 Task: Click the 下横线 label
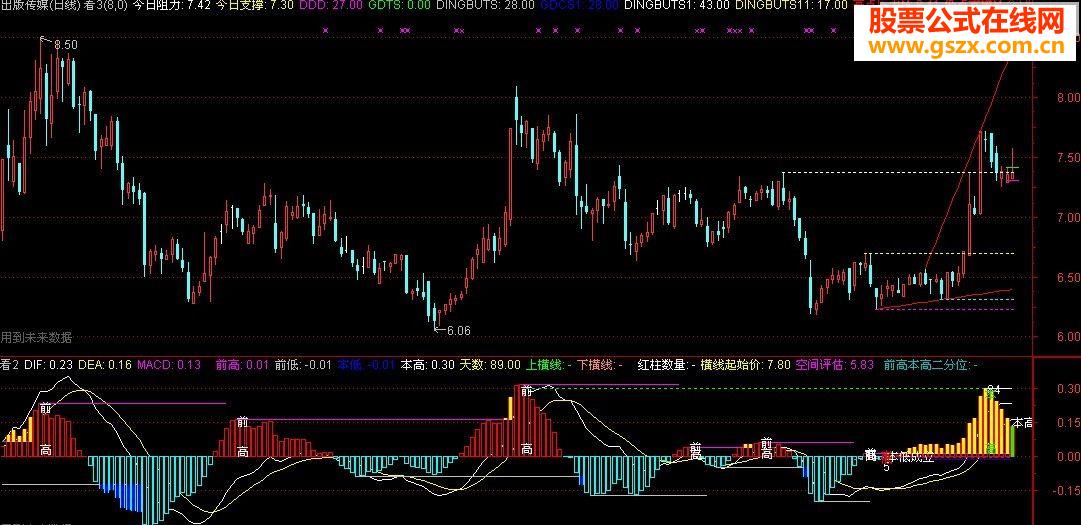tap(595, 364)
